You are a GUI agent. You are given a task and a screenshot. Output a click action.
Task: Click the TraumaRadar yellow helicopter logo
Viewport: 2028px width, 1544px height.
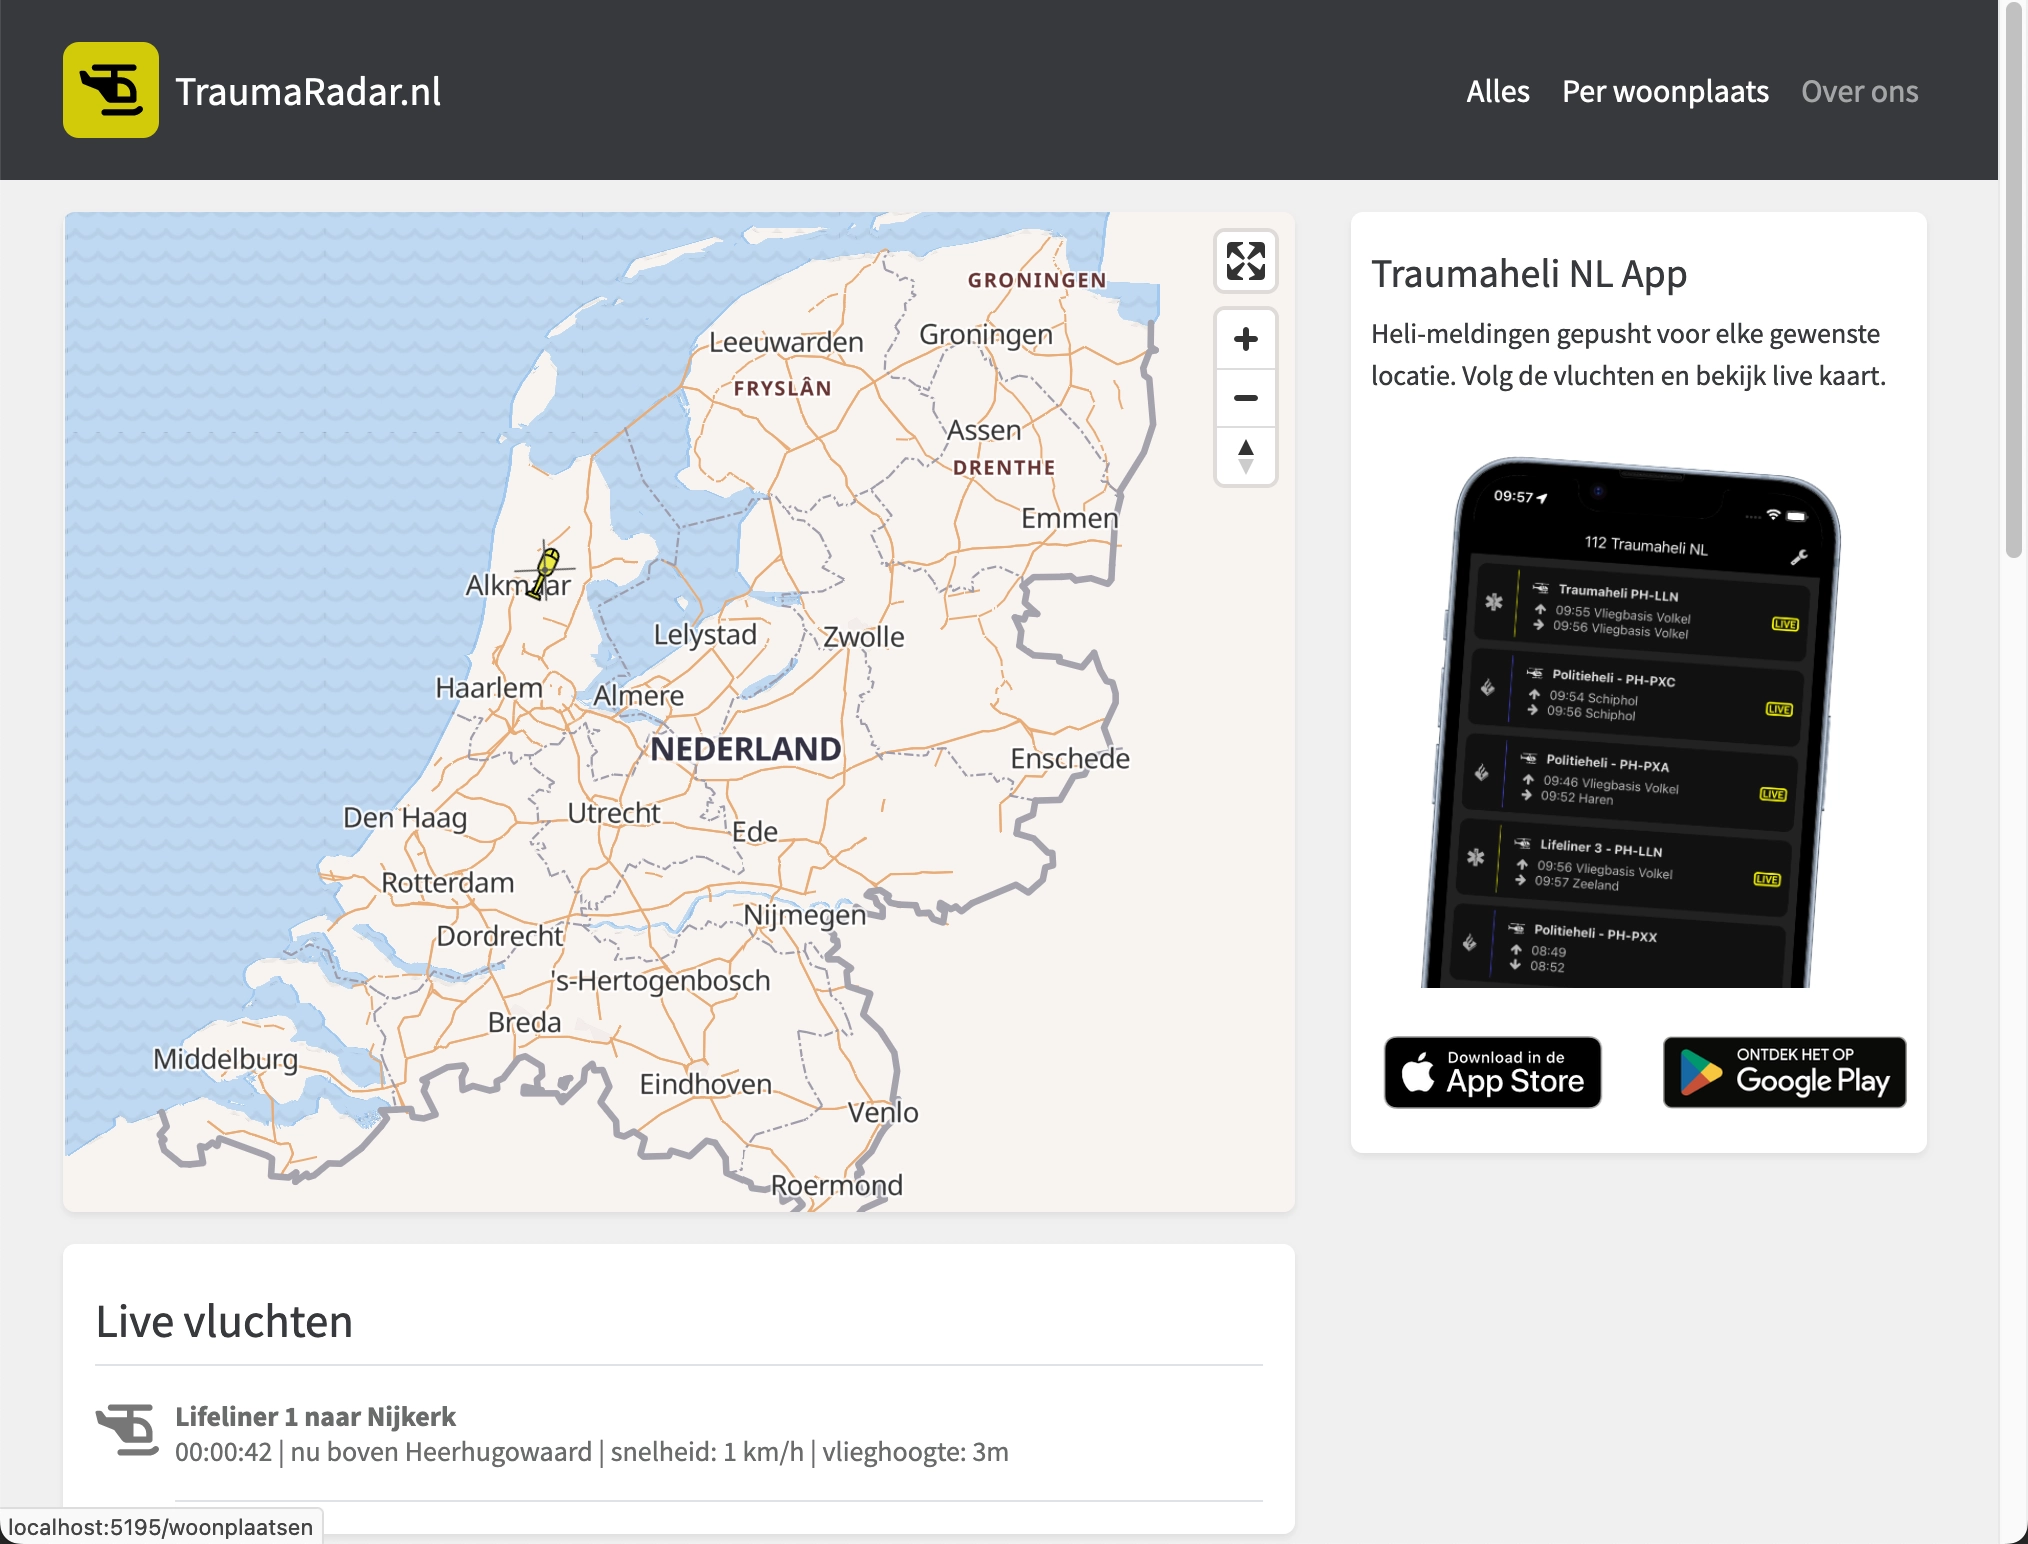[110, 90]
